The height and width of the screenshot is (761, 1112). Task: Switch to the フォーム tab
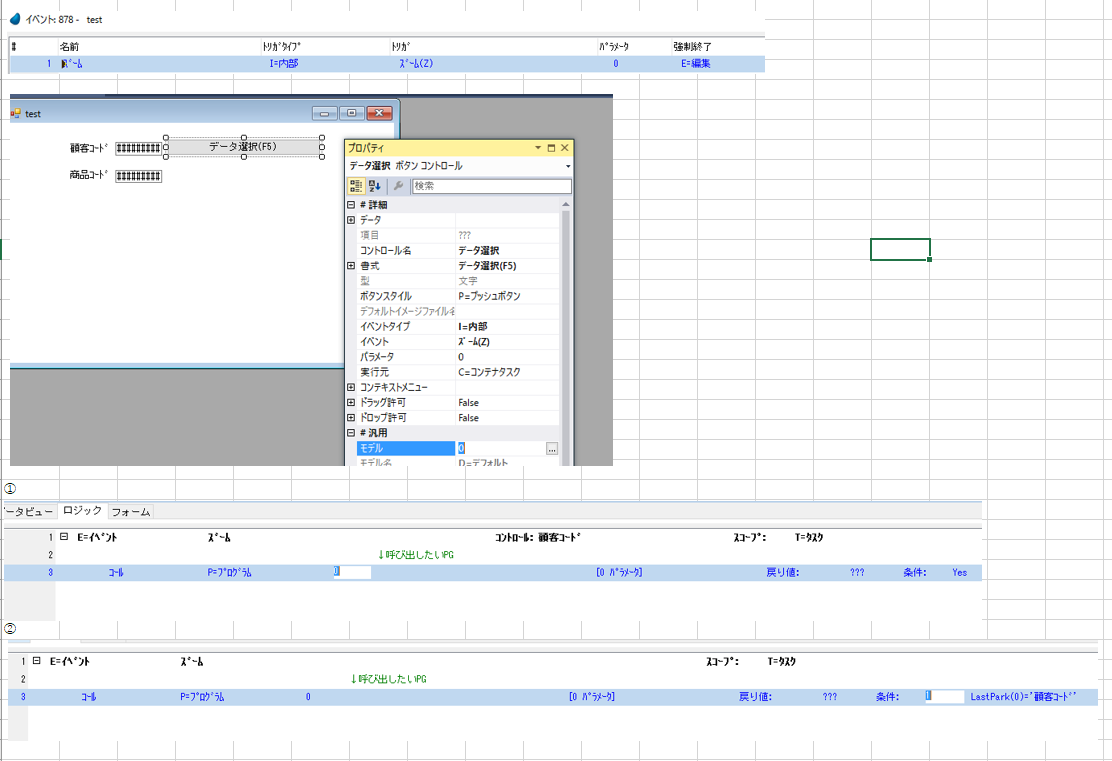(x=130, y=512)
